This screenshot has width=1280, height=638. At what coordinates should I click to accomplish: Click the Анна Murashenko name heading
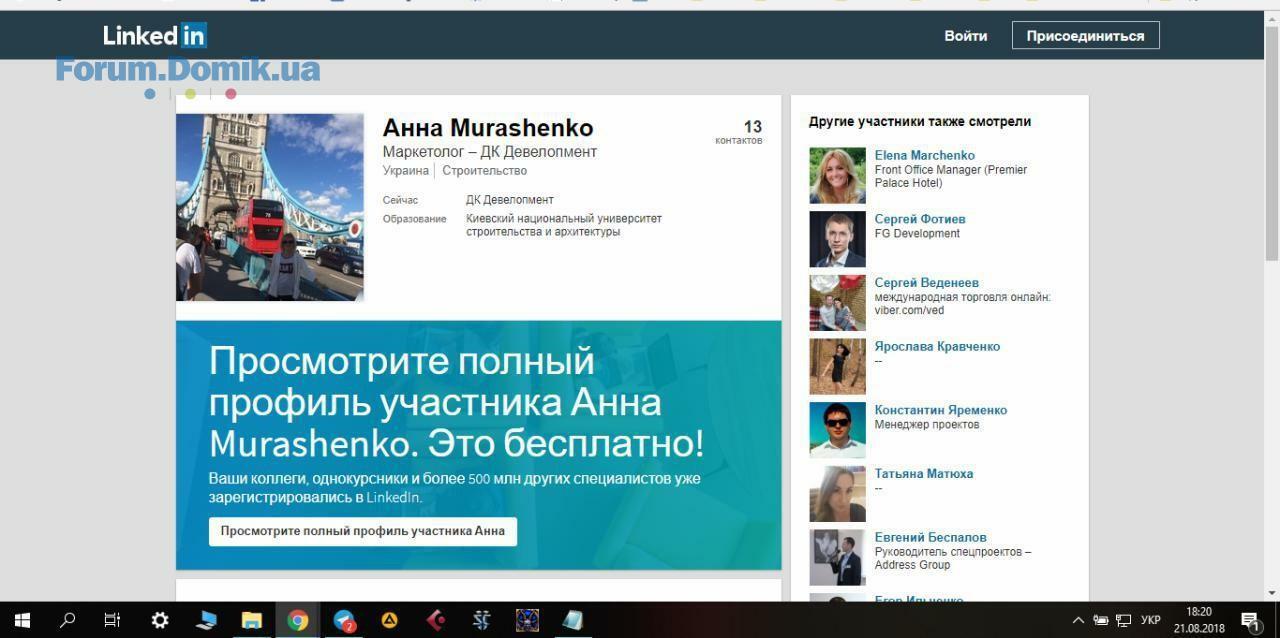tap(488, 128)
